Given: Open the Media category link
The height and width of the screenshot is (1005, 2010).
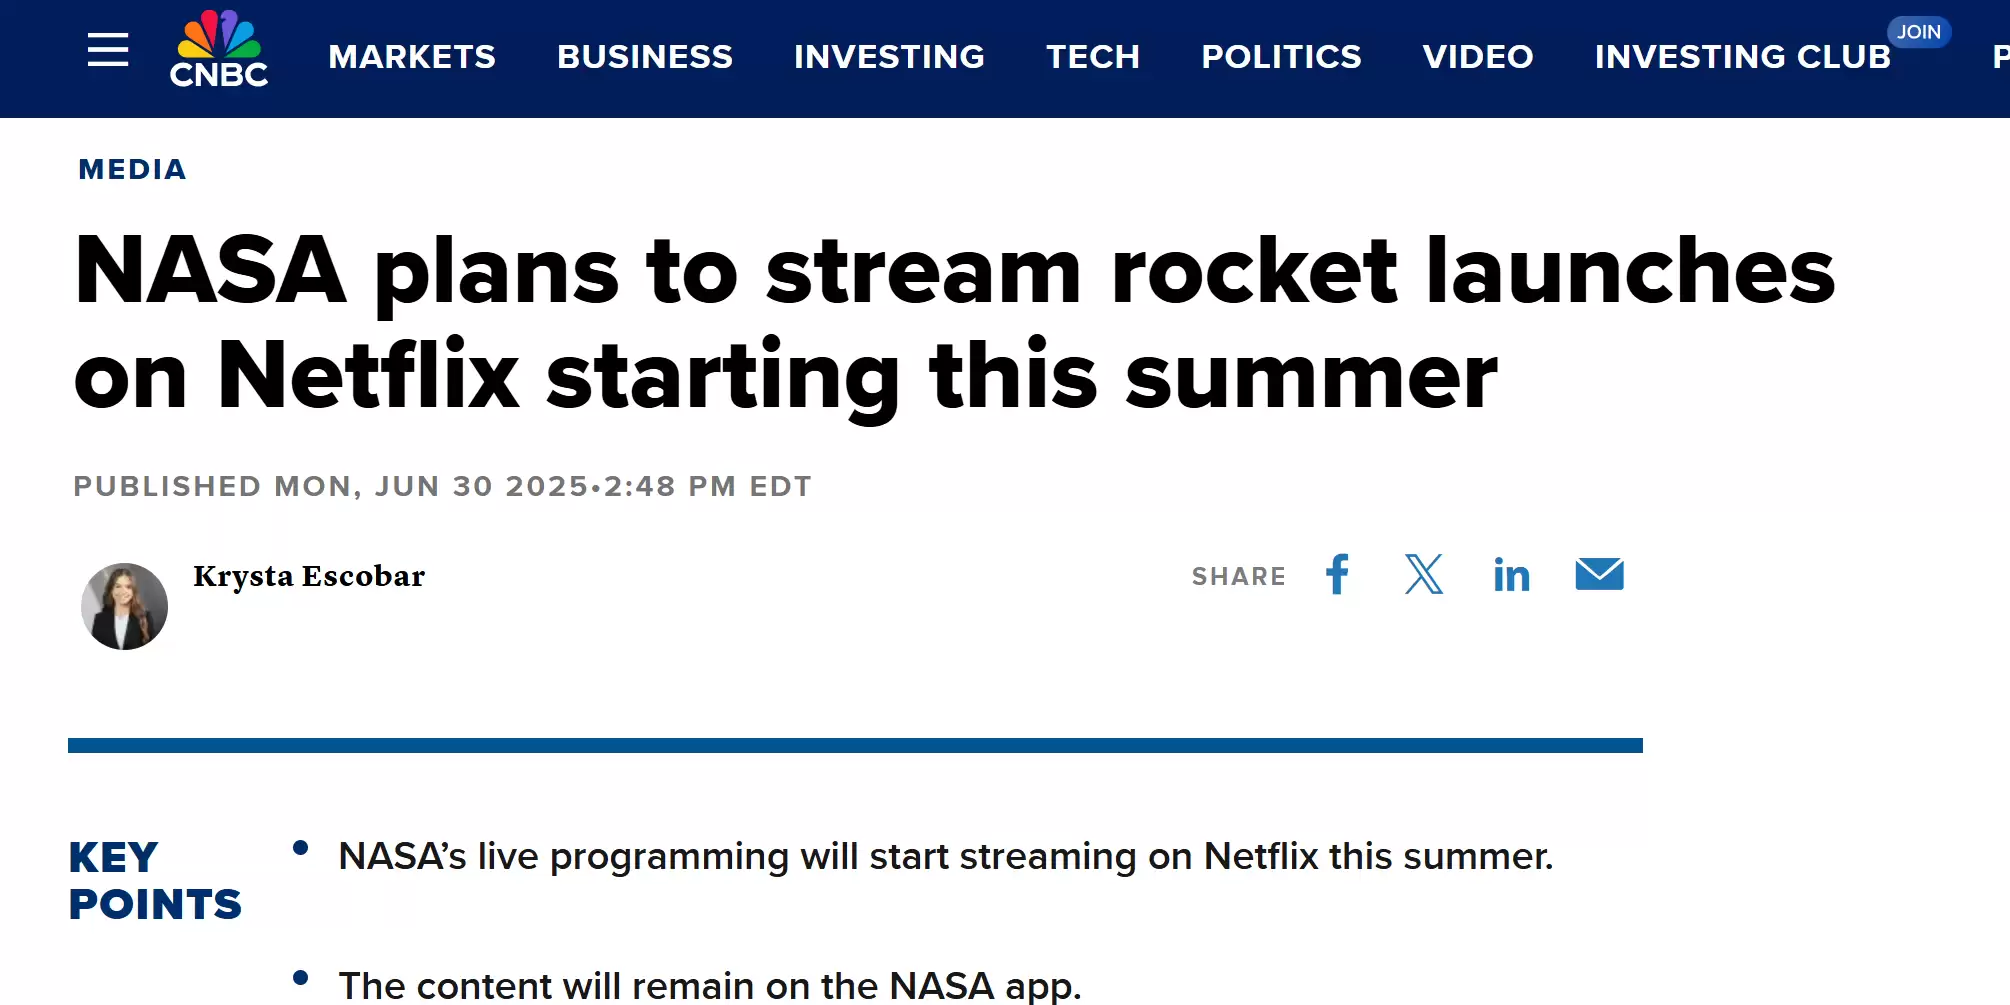Looking at the screenshot, I should coord(133,170).
